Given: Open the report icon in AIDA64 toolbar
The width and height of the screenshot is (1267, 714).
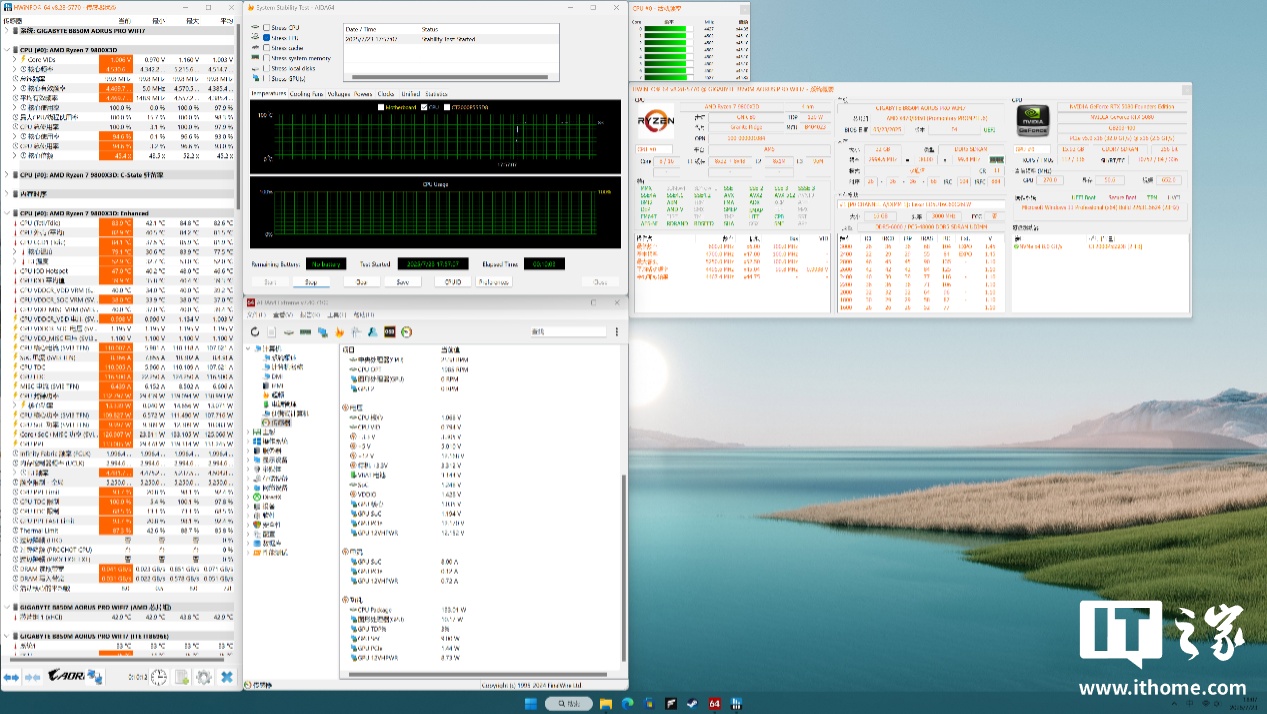Looking at the screenshot, I should [272, 332].
